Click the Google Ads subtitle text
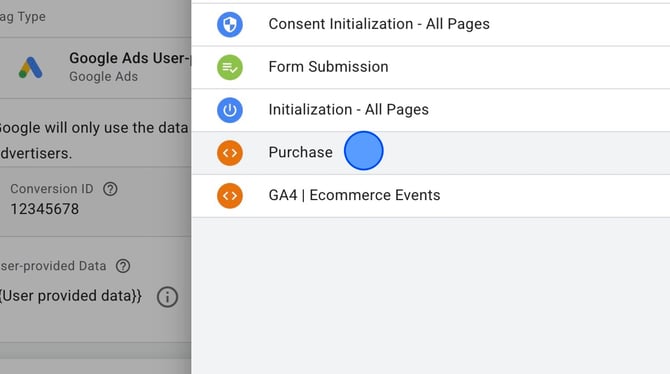670x374 pixels. pos(103,77)
